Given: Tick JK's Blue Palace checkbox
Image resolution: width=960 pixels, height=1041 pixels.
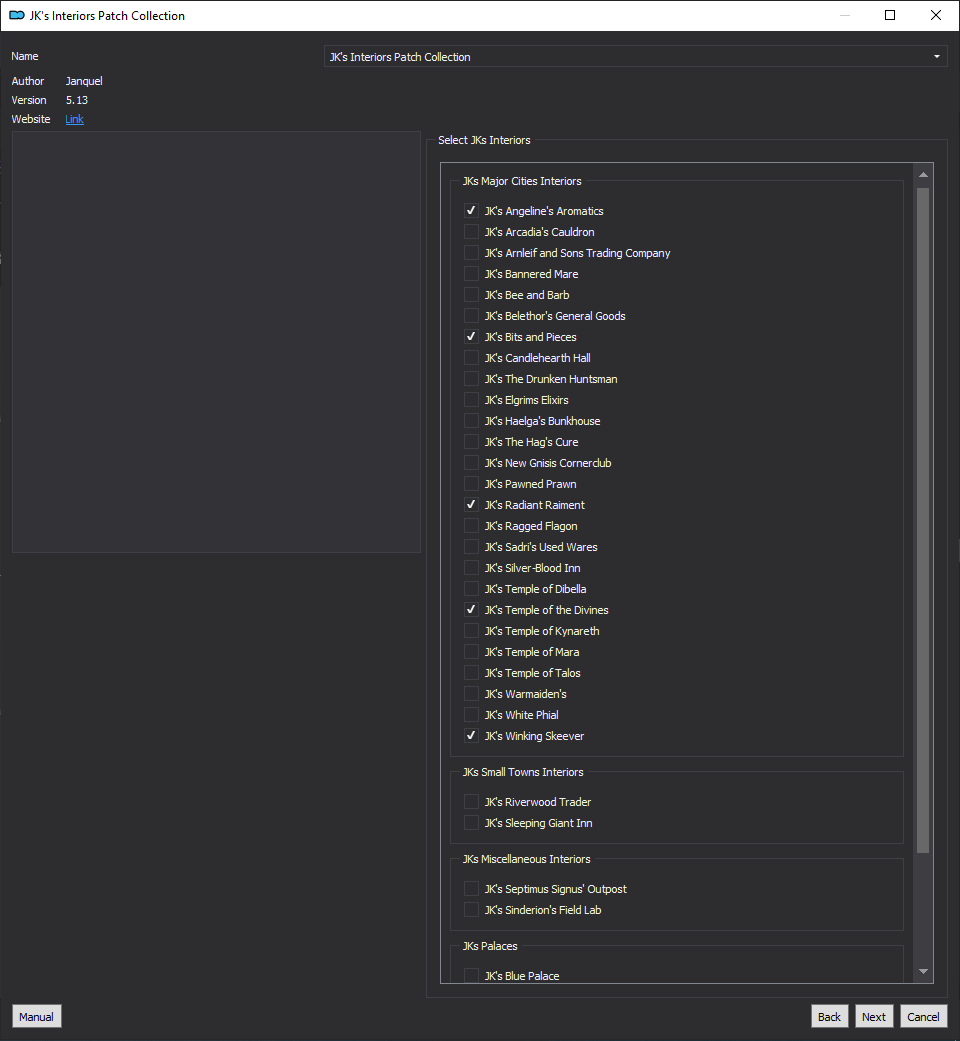Looking at the screenshot, I should 471,975.
